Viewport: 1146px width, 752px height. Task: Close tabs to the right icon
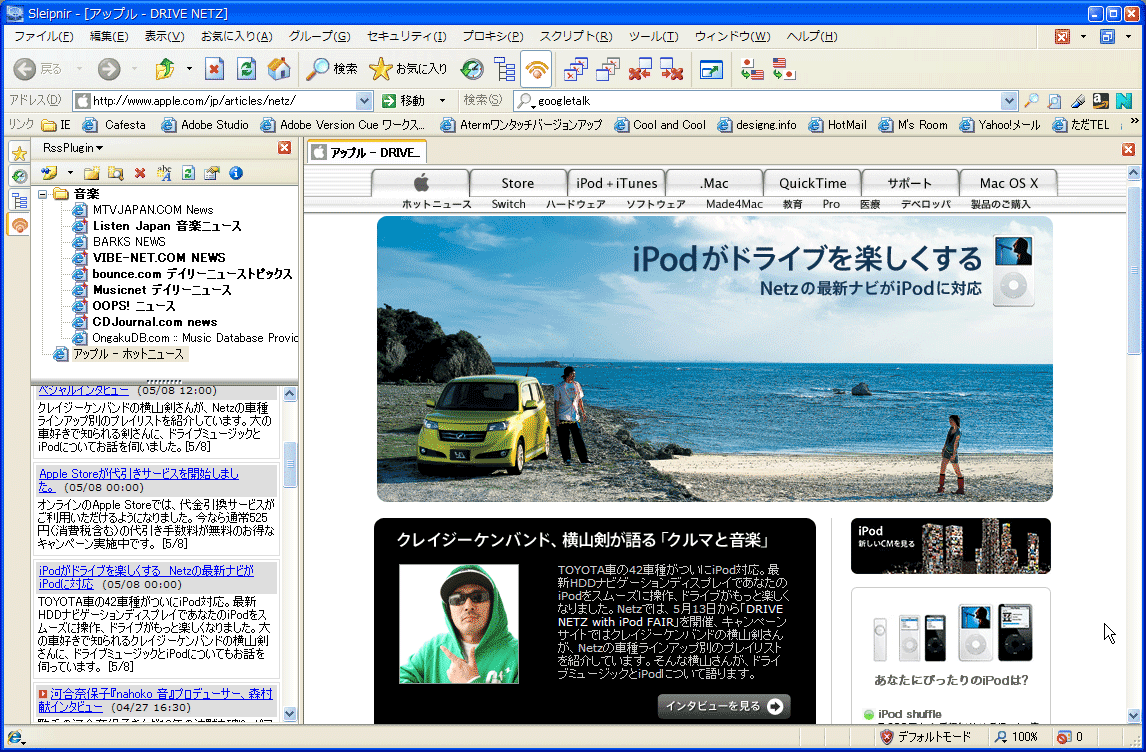[x=672, y=69]
